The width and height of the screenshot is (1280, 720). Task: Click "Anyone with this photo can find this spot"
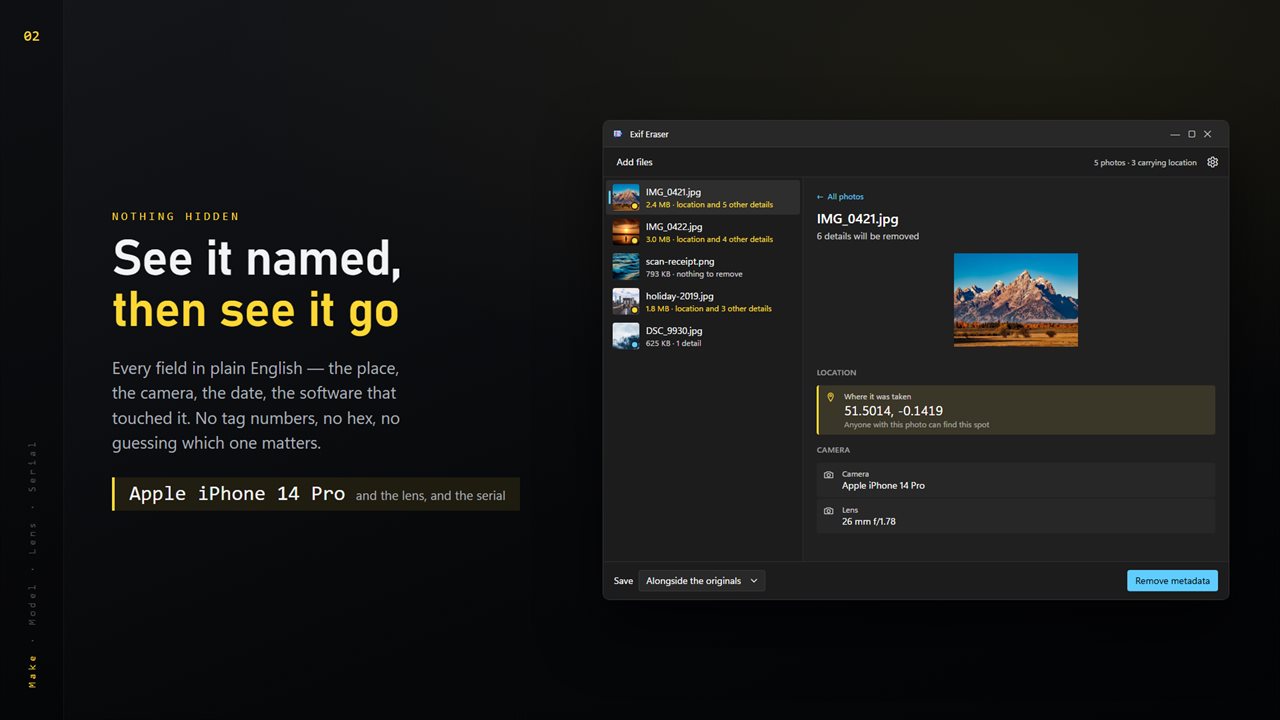[x=917, y=425]
